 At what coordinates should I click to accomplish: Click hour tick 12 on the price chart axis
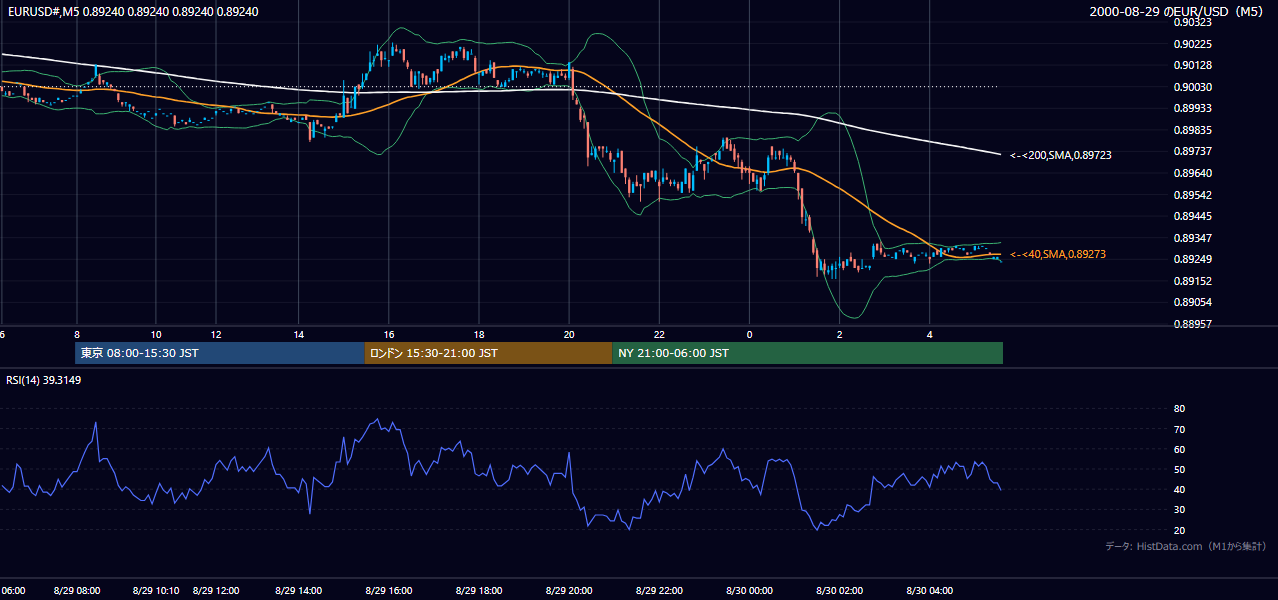pyautogui.click(x=216, y=334)
